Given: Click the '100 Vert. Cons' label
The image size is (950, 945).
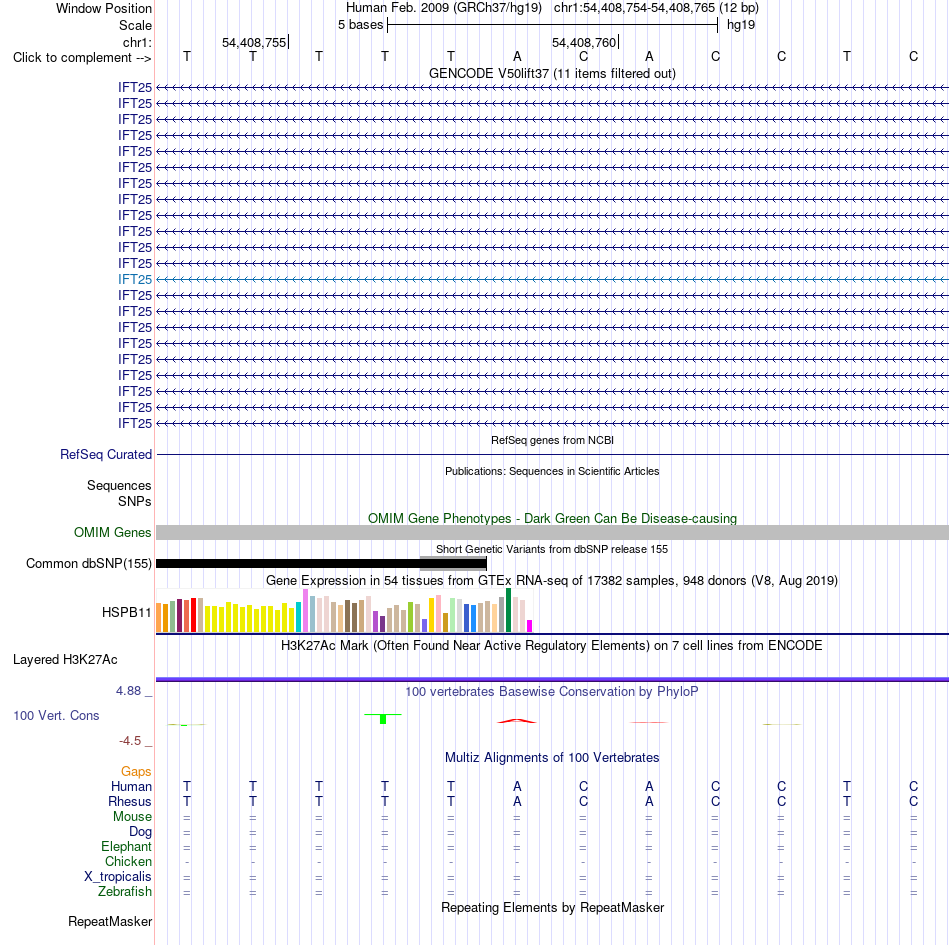Looking at the screenshot, I should [56, 715].
